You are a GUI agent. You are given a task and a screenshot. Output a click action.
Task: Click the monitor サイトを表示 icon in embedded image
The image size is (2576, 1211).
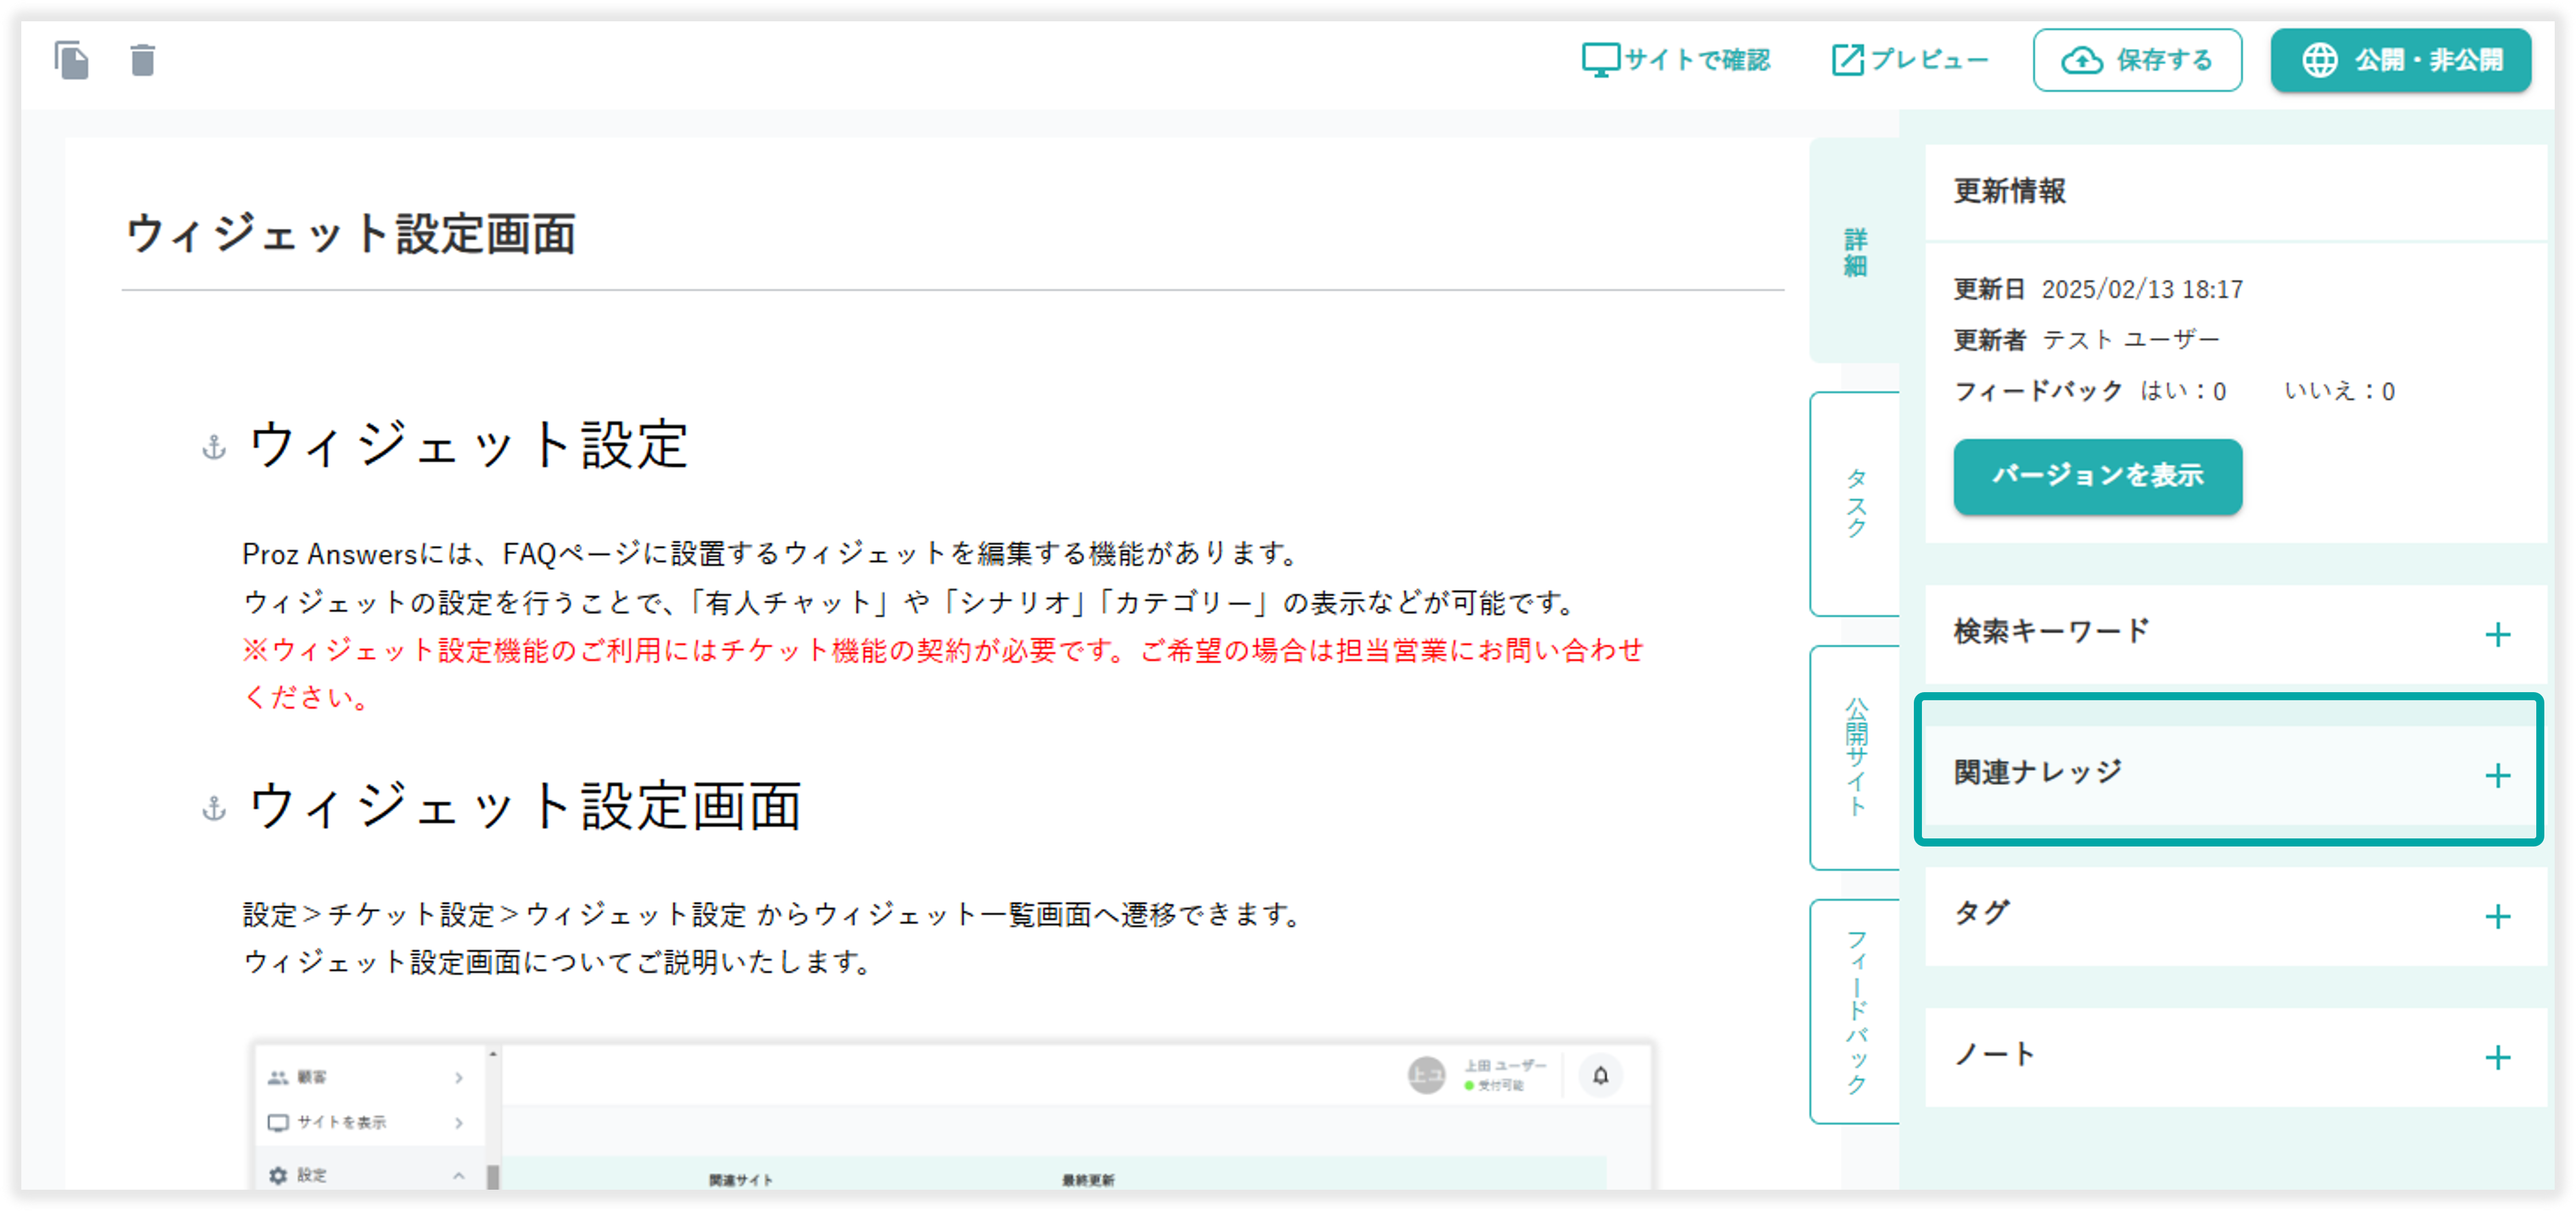[278, 1123]
